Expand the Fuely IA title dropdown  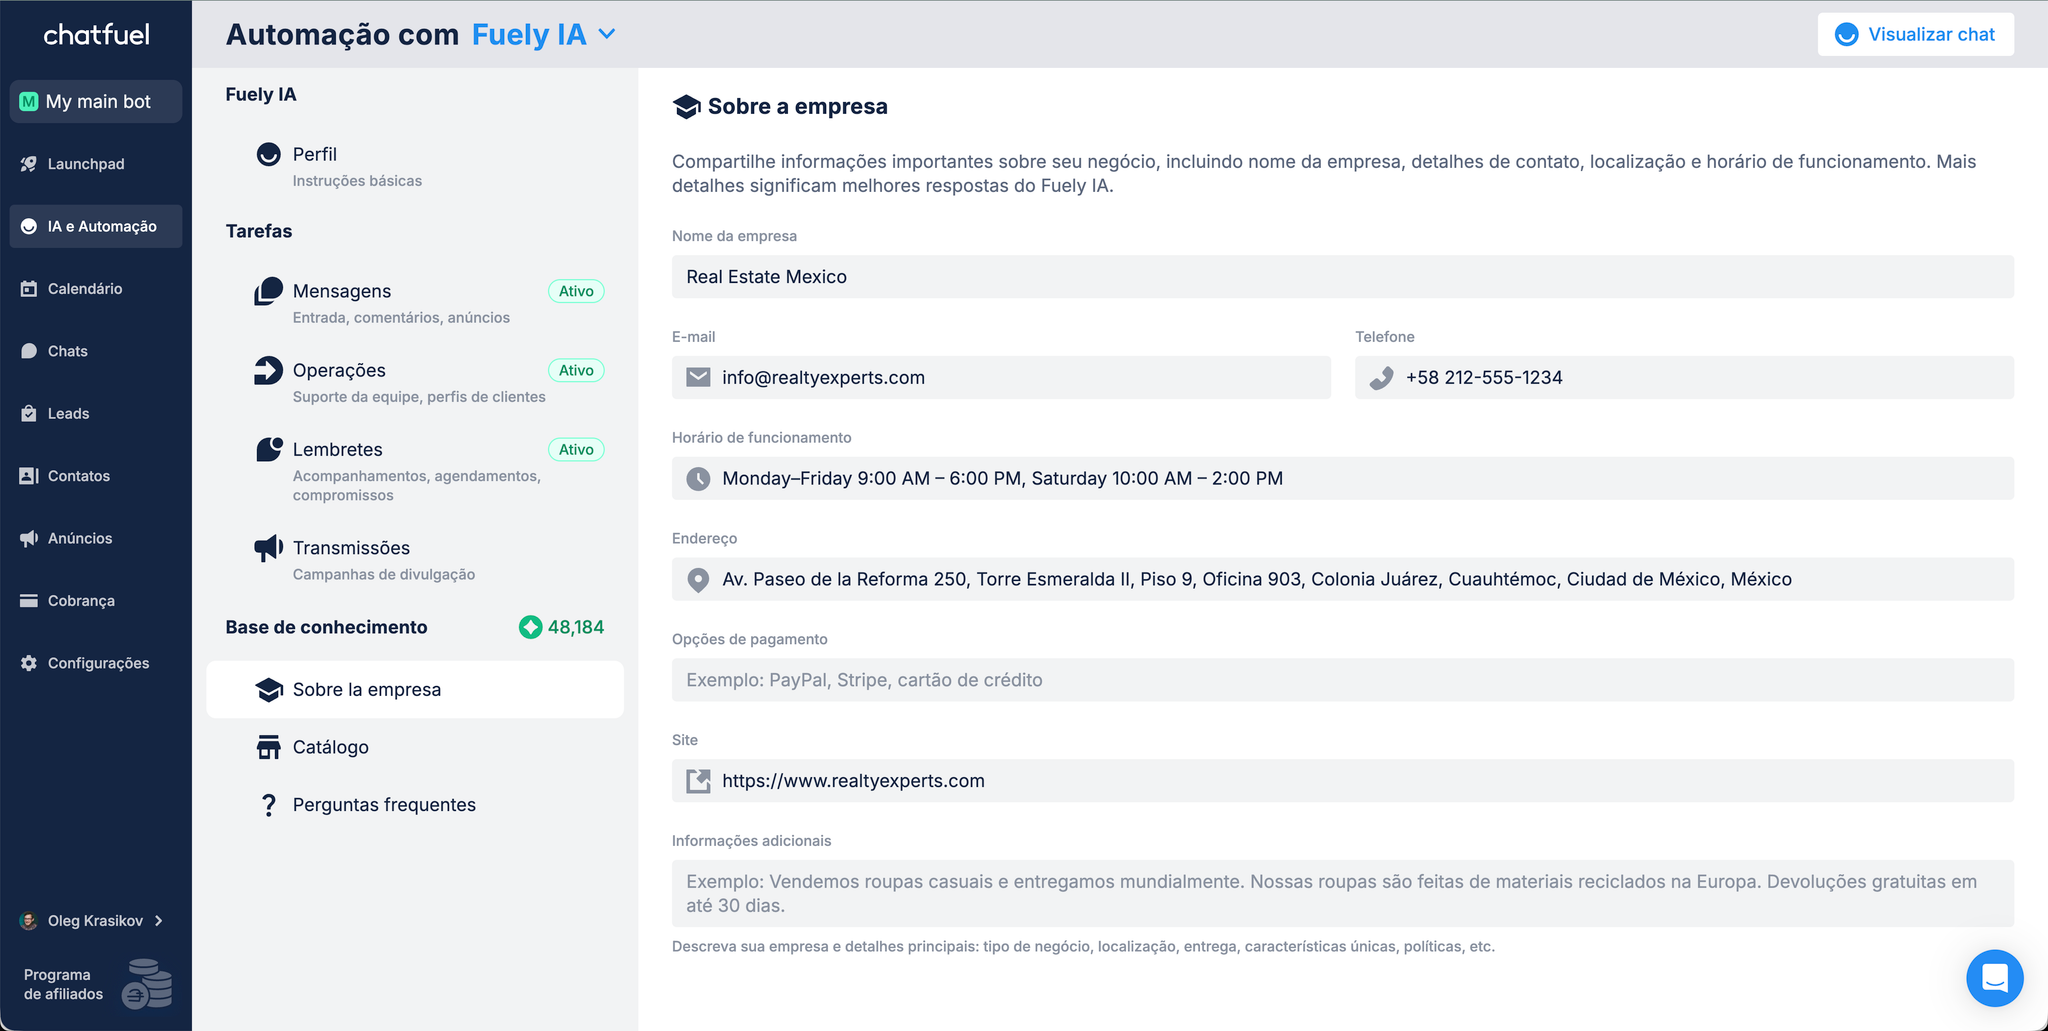(x=607, y=34)
